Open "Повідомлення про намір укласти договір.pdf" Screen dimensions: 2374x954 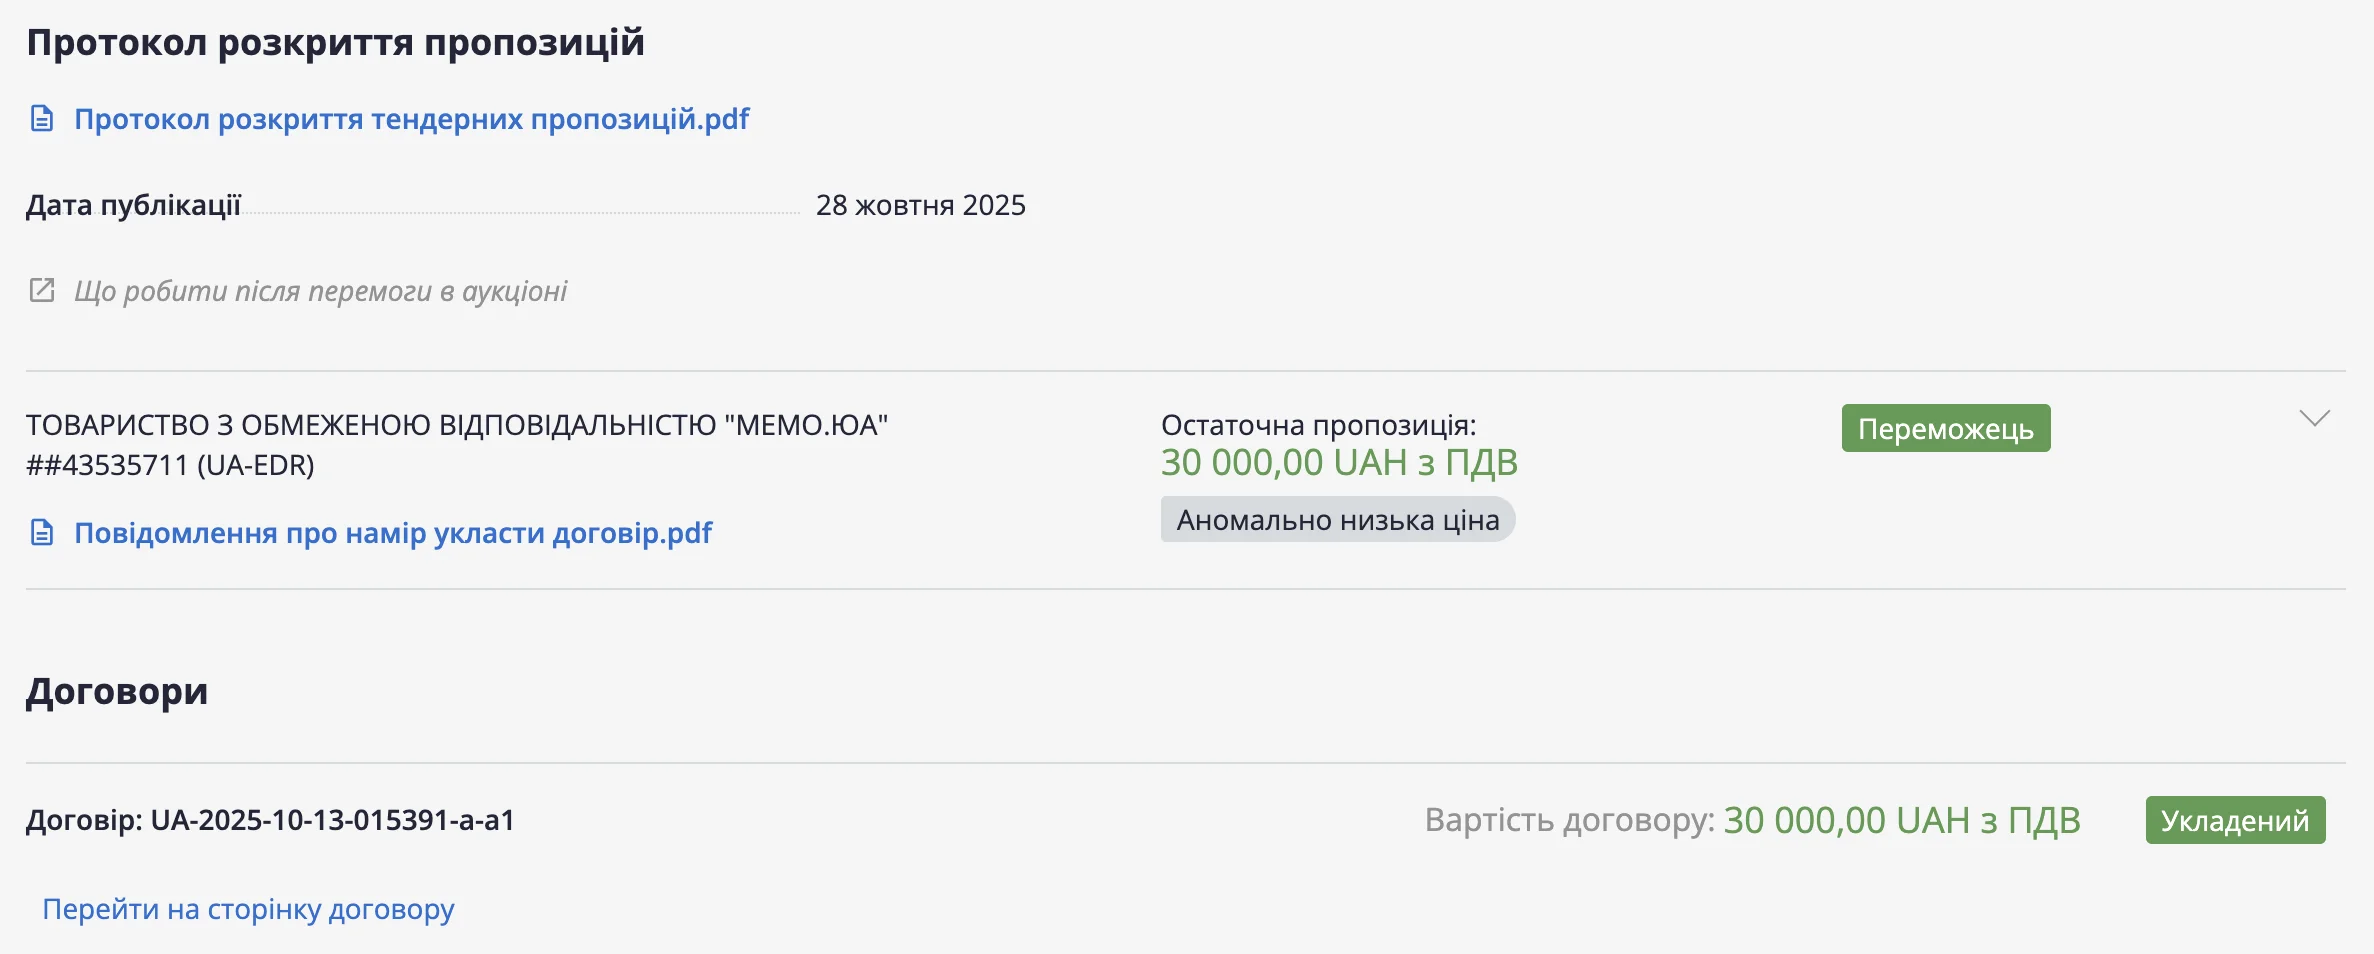393,533
